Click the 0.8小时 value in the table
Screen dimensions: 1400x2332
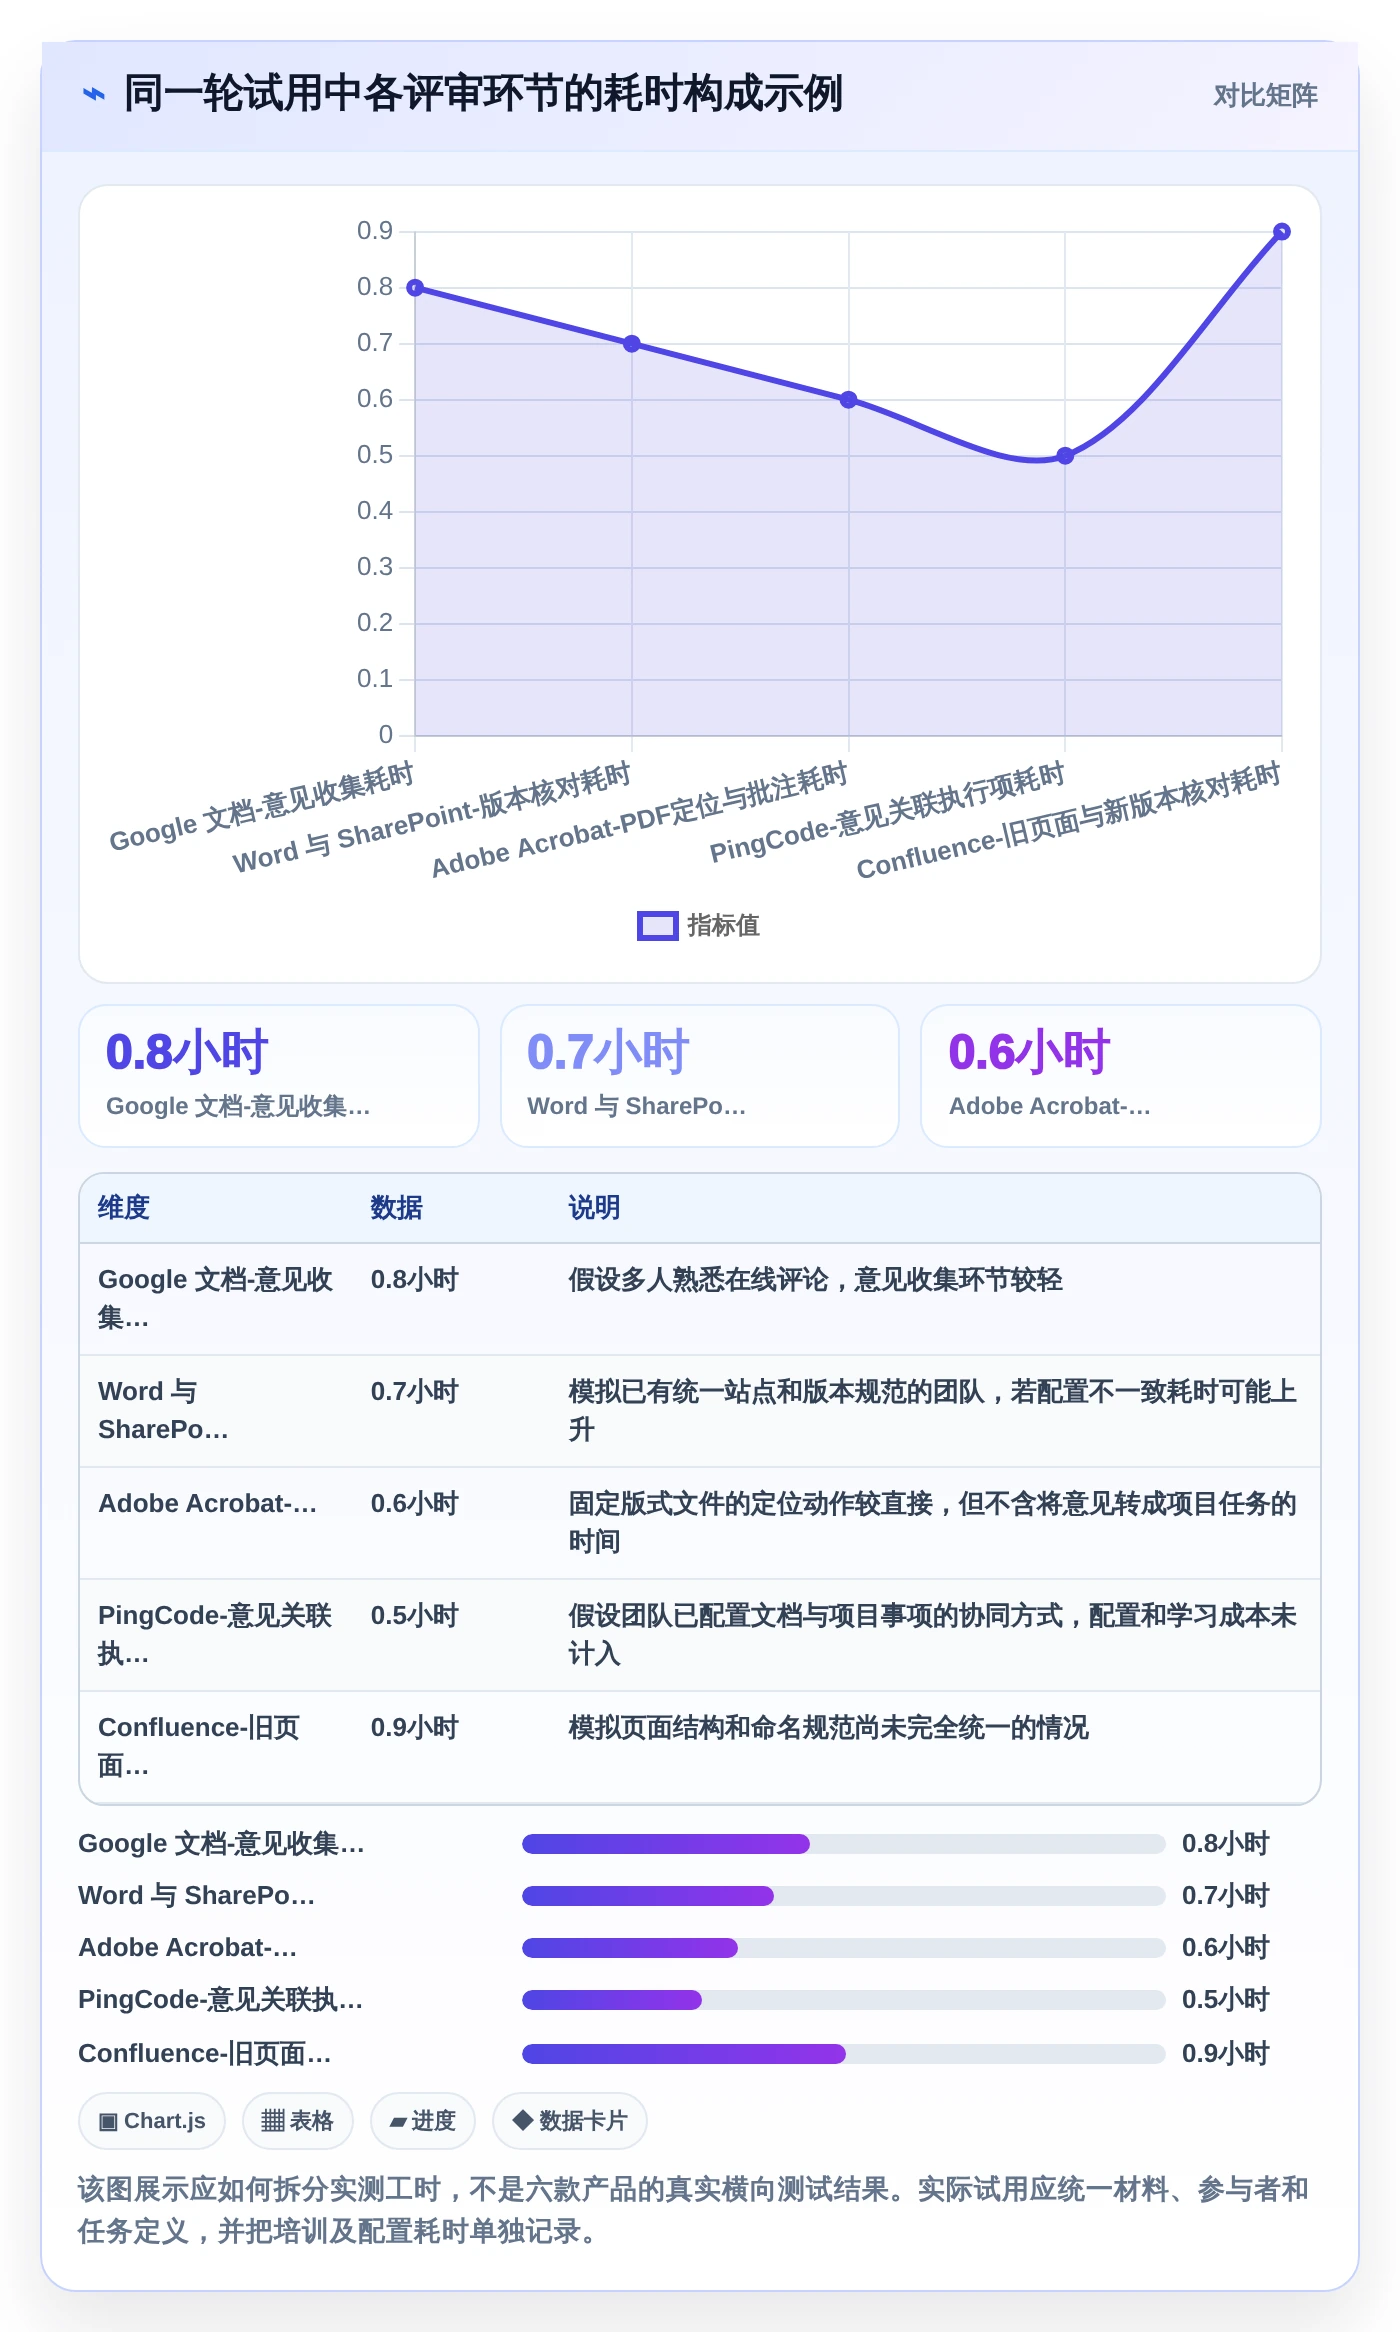(415, 1280)
